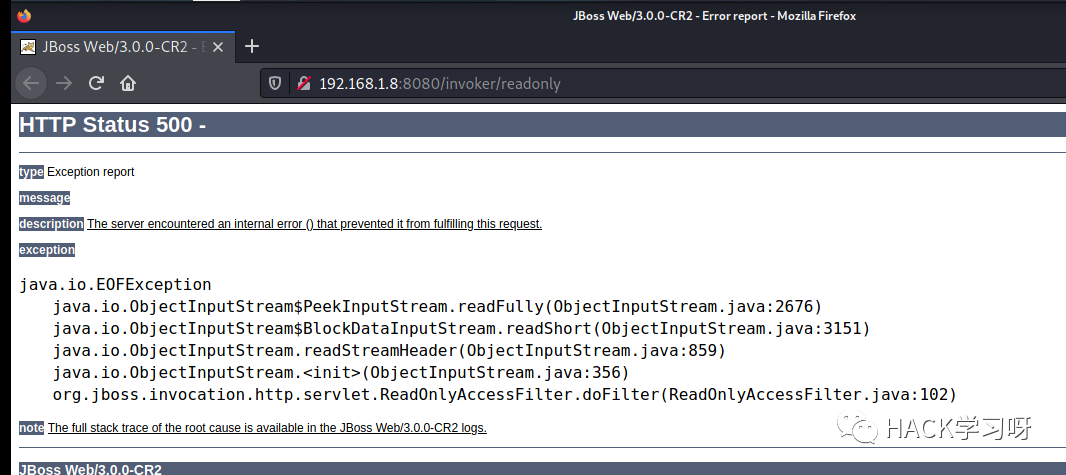1066x475 pixels.
Task: Click the JBoss Web/3.0.0-CR2 footer banner
Action: coord(542,469)
